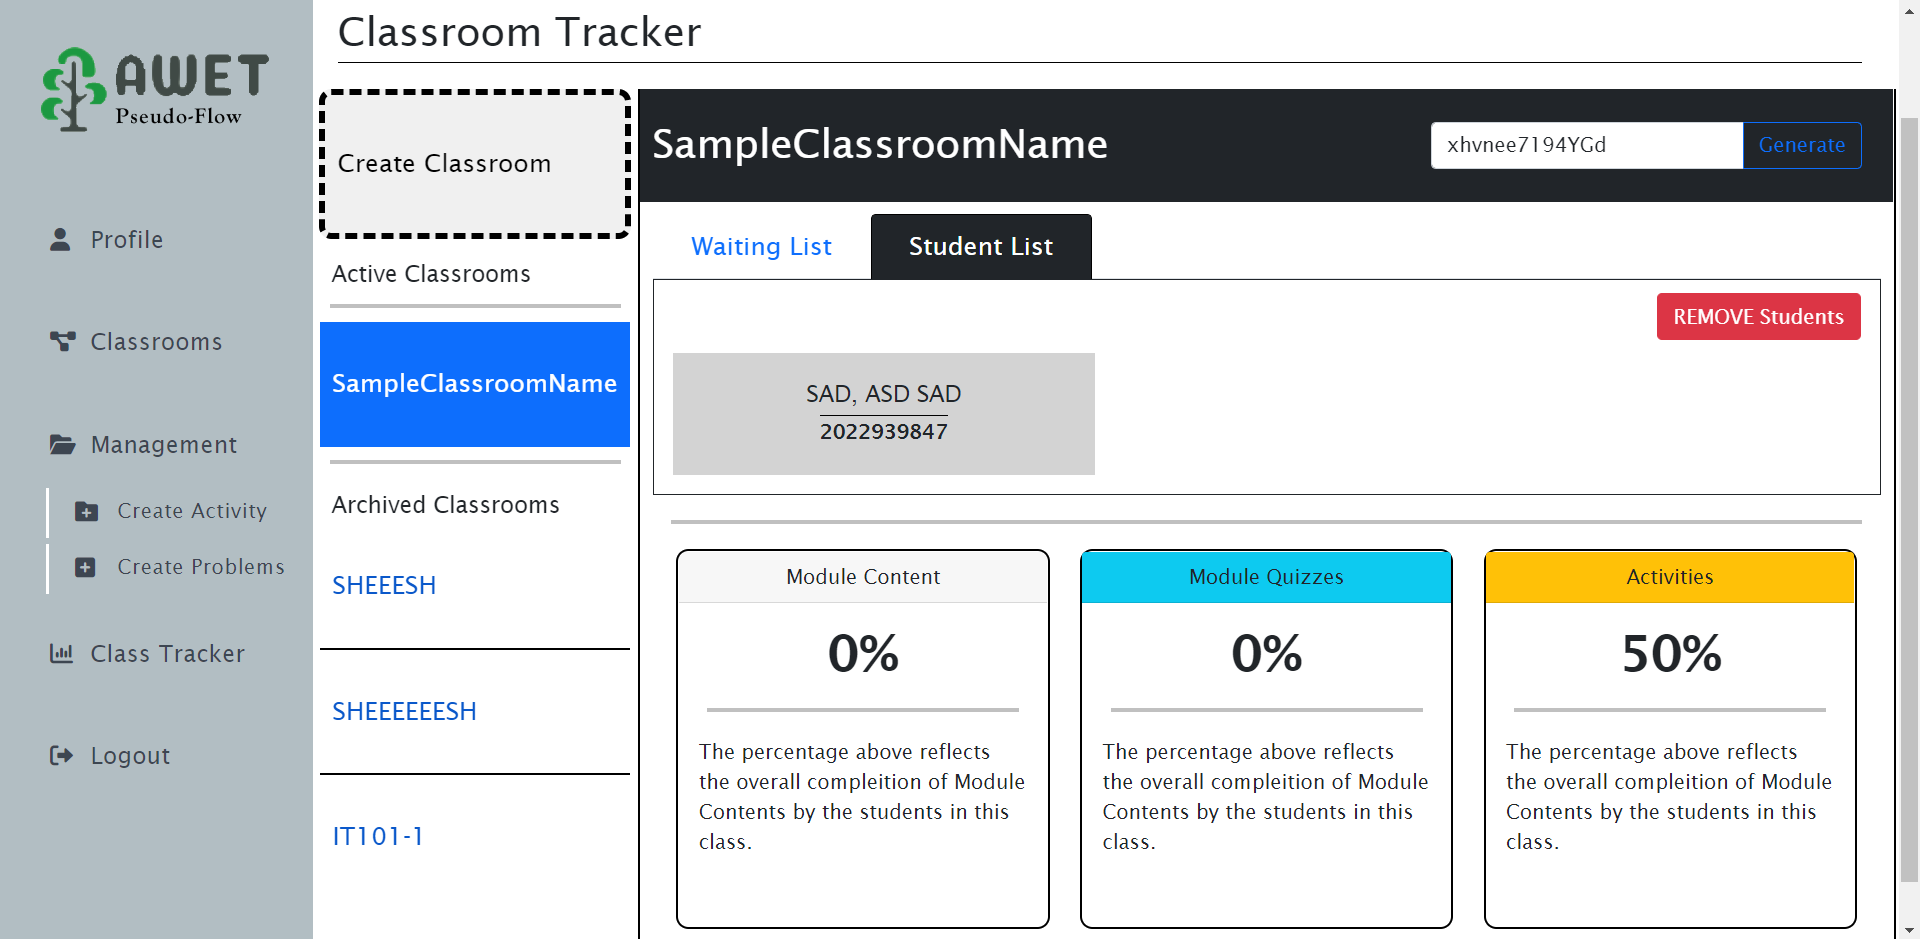Click the Create Activity plus-folder icon

(x=87, y=511)
